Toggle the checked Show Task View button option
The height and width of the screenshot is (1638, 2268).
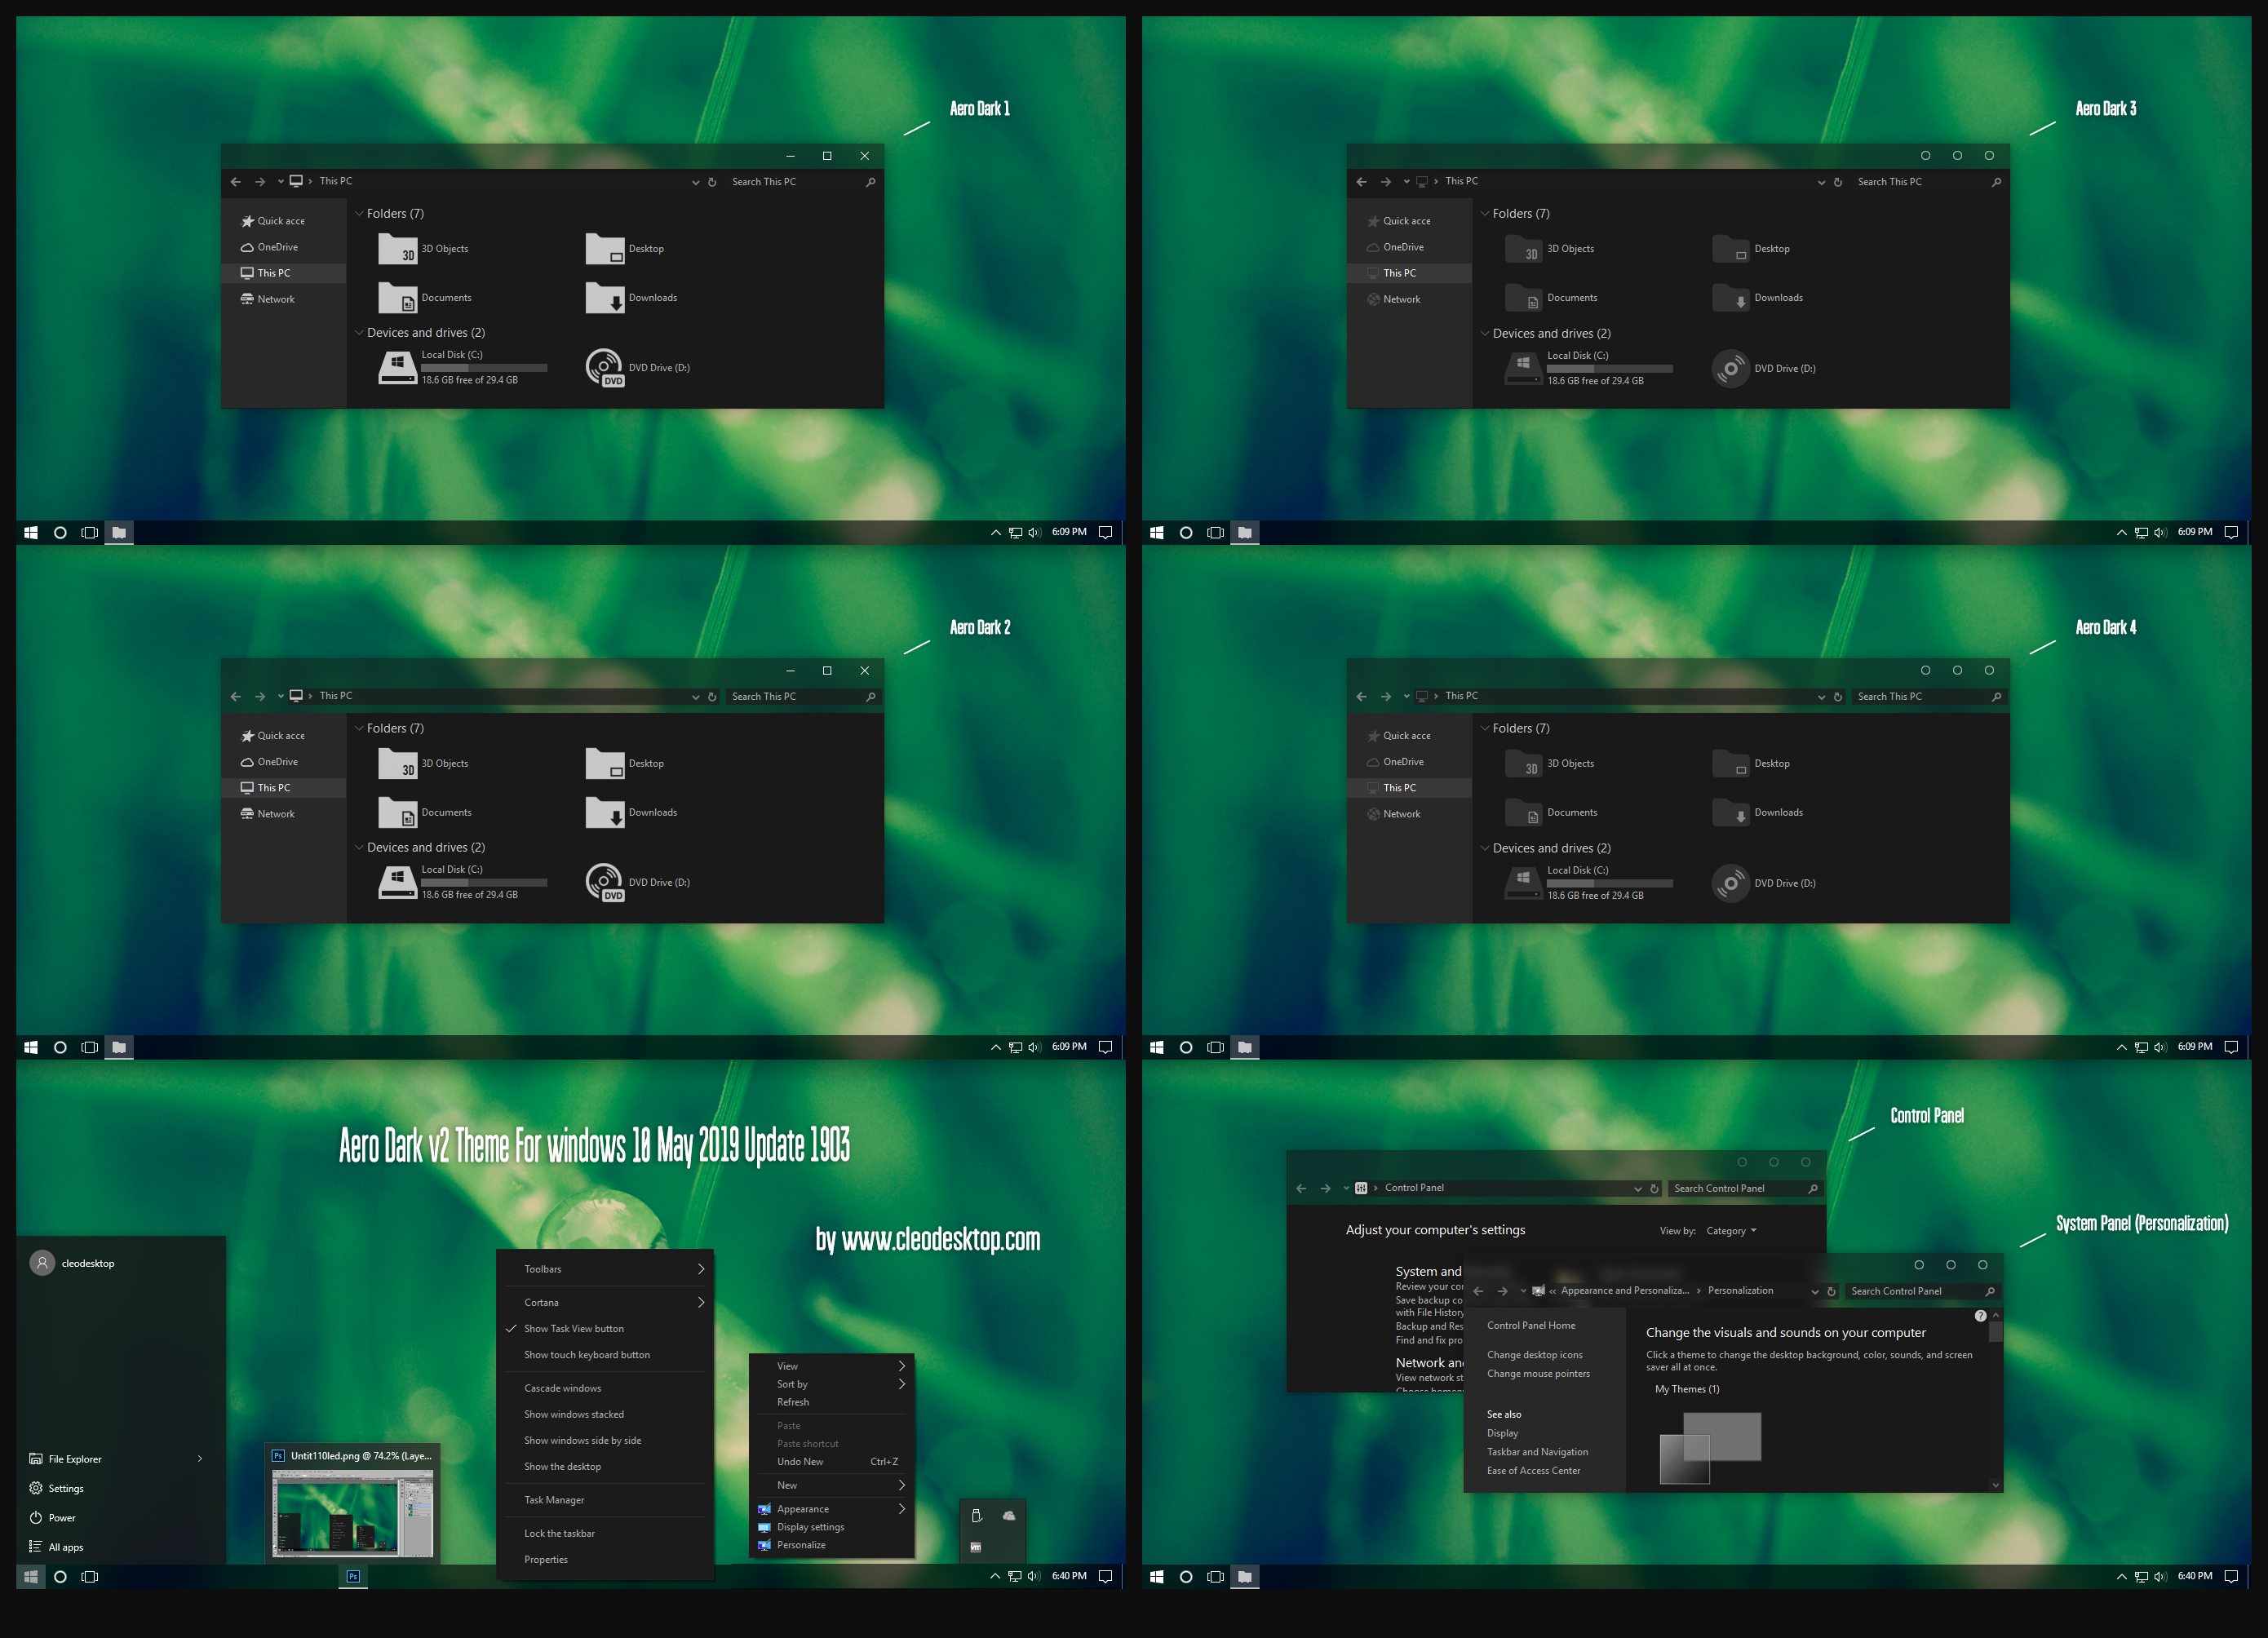[605, 1329]
